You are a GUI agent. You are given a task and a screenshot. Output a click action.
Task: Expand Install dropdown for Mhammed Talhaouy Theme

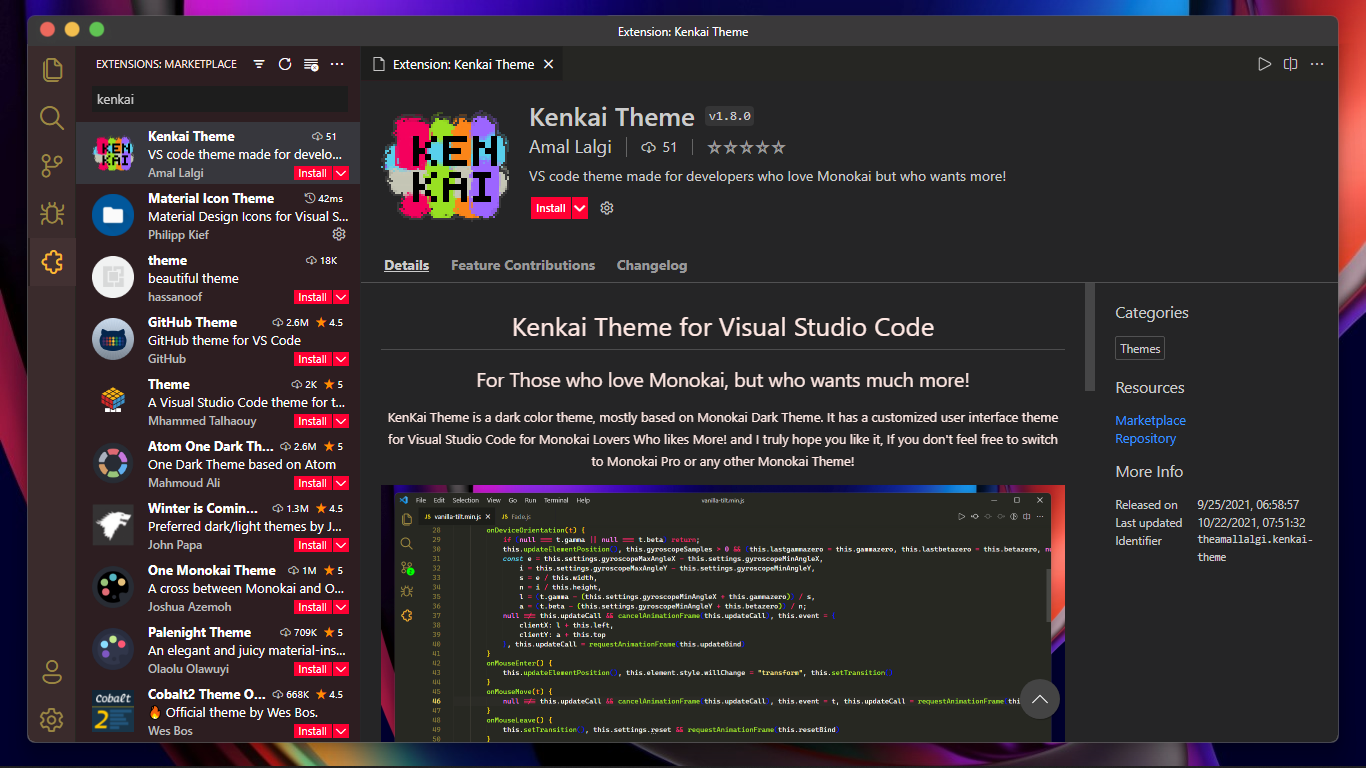pyautogui.click(x=341, y=421)
